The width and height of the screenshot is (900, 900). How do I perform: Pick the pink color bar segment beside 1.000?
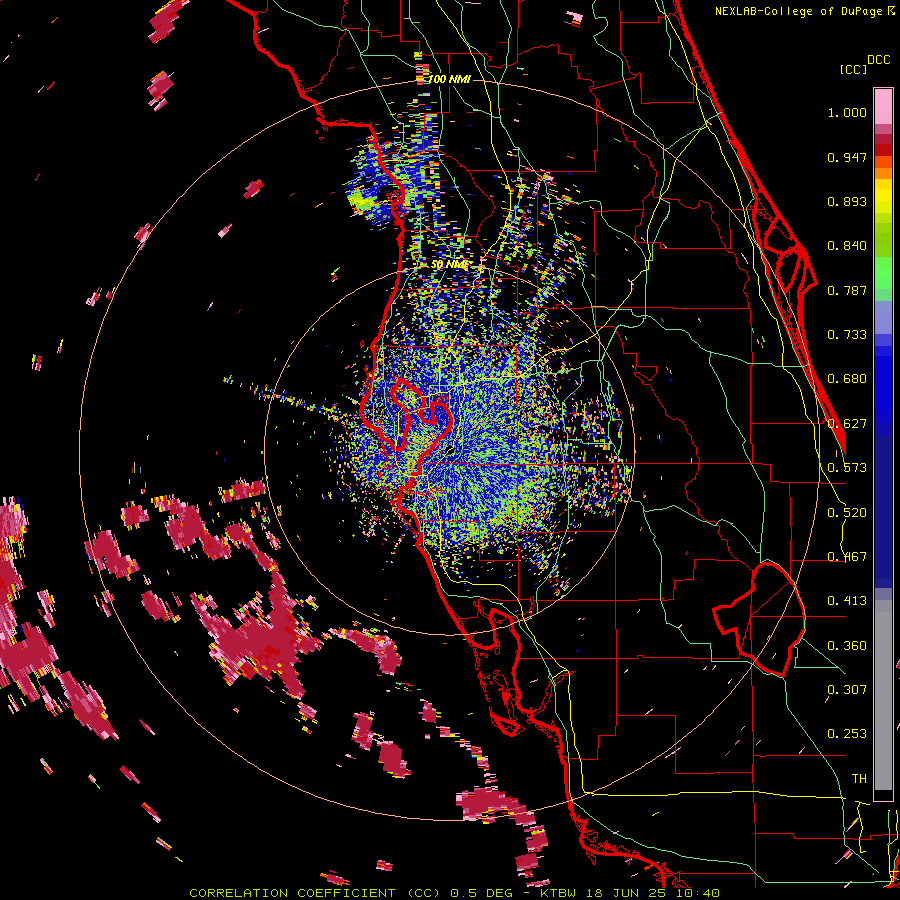pos(883,107)
